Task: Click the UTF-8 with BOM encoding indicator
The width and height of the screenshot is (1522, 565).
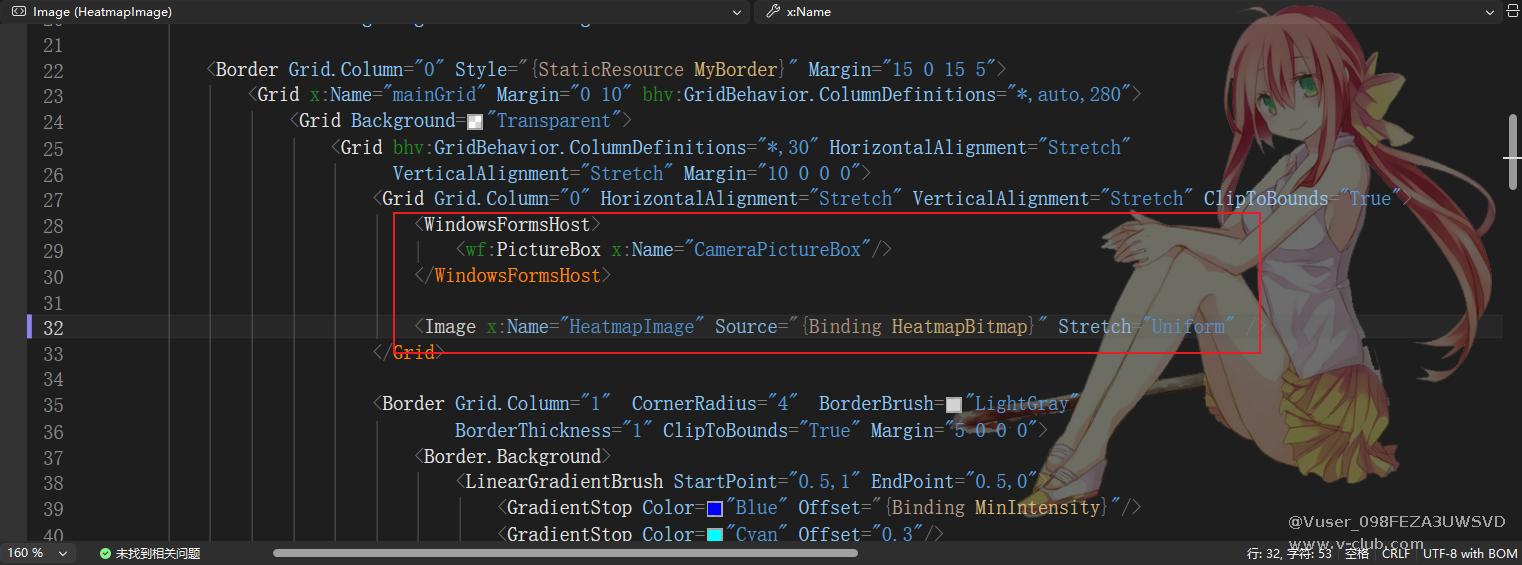Action: click(x=1469, y=553)
